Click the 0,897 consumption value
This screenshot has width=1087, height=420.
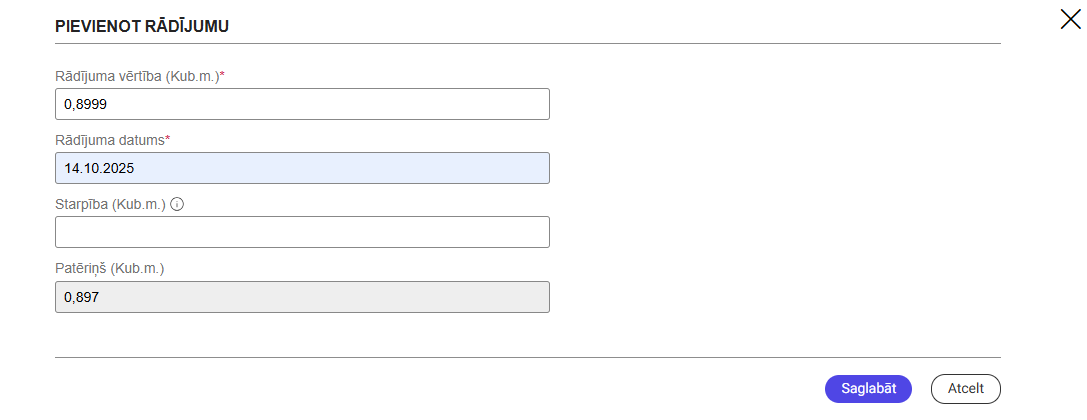pos(81,297)
